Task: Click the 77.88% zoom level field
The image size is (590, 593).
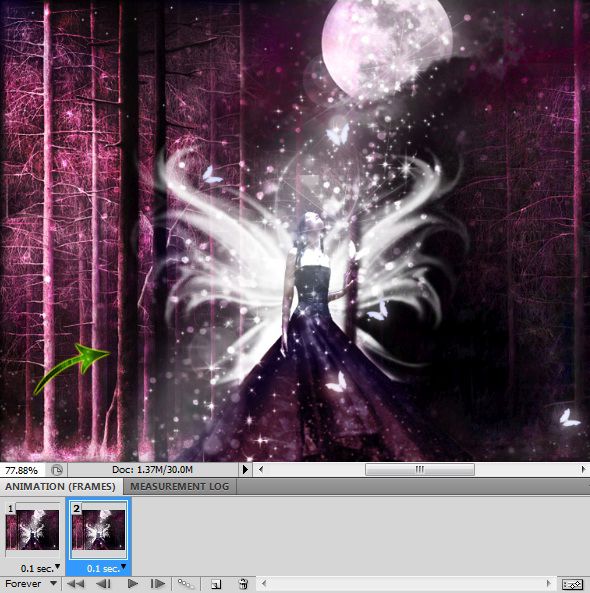Action: [x=22, y=470]
